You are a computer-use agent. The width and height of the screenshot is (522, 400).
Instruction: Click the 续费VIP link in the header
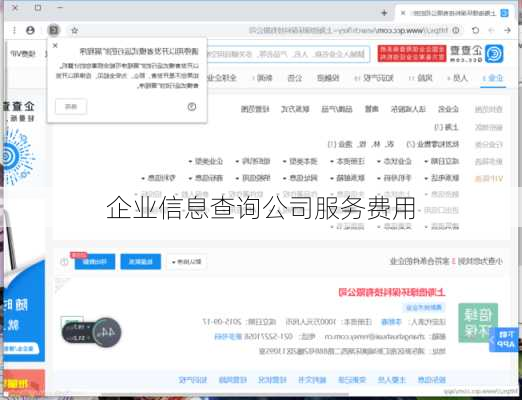point(22,54)
